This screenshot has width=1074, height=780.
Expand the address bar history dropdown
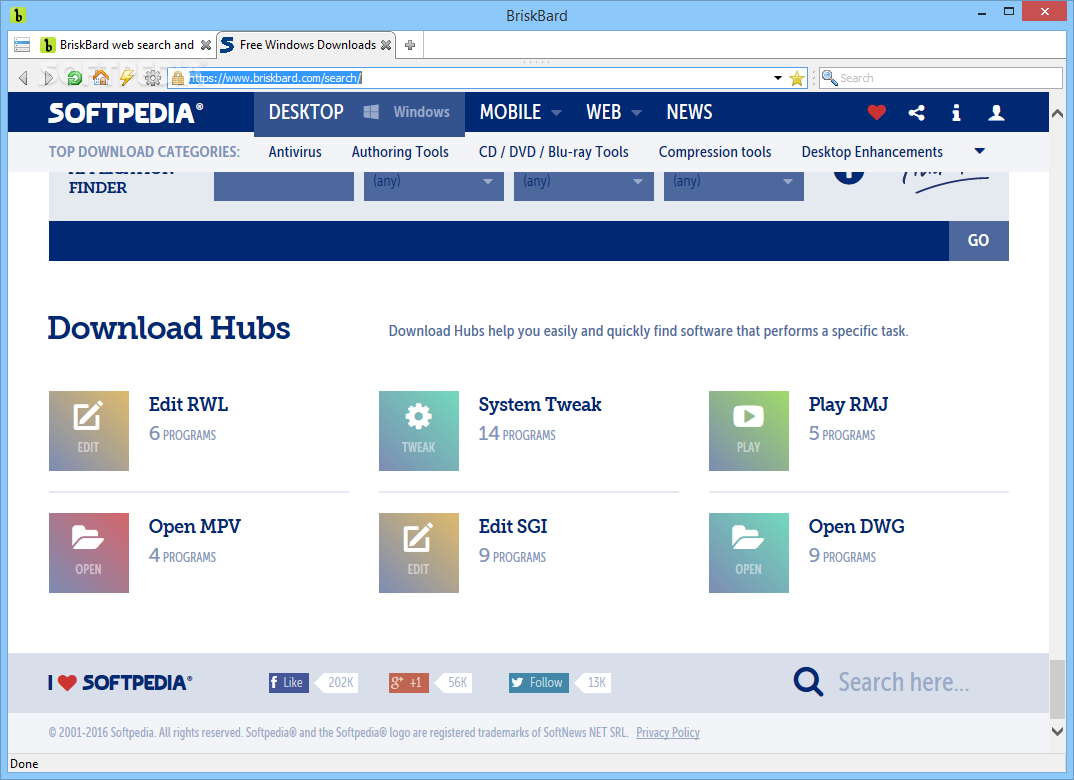tap(777, 78)
